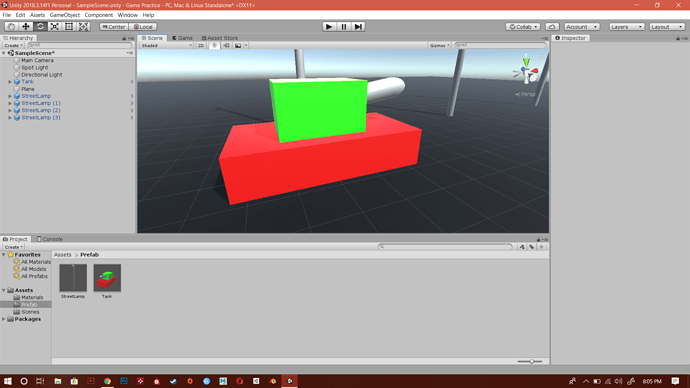
Task: Select the Rotate tool
Action: tap(40, 27)
